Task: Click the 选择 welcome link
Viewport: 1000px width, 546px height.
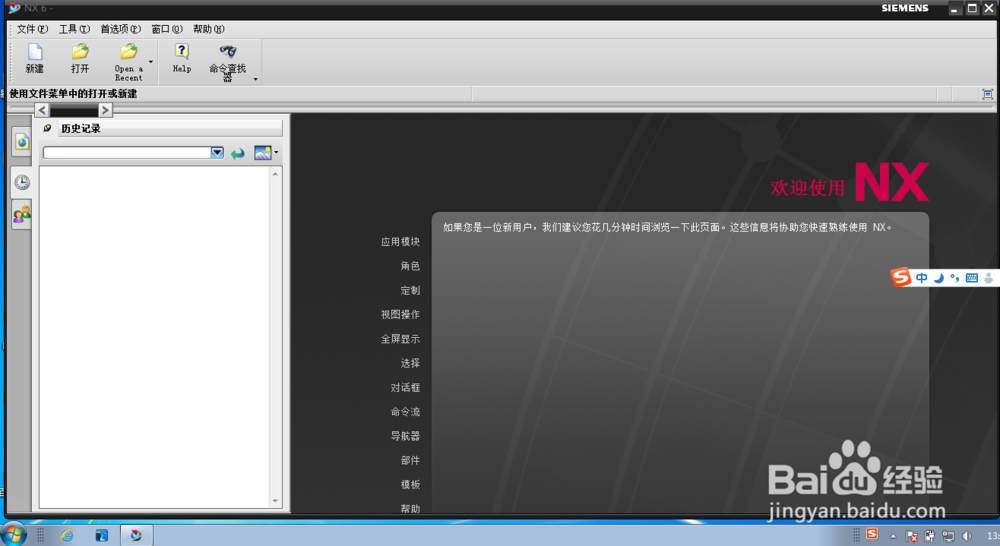Action: tap(410, 363)
